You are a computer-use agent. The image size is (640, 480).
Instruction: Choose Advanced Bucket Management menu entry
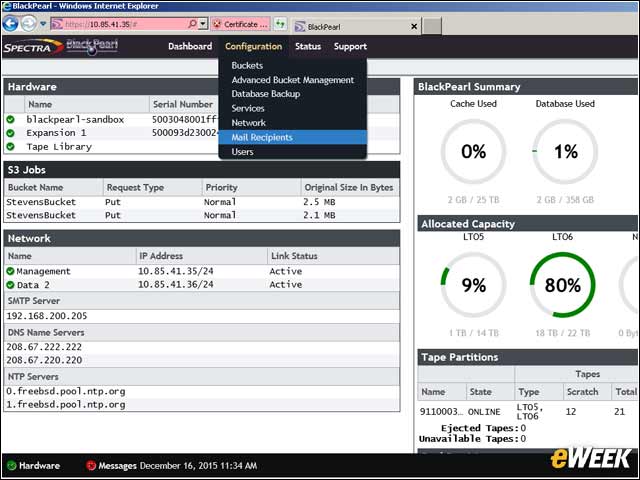pyautogui.click(x=293, y=80)
